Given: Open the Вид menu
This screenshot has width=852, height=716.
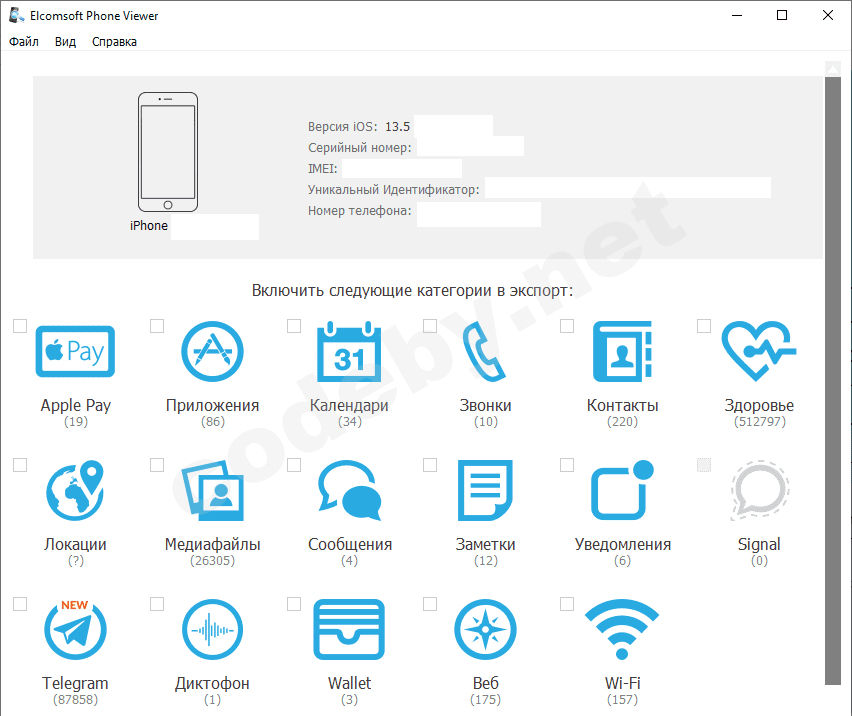Looking at the screenshot, I should (65, 42).
